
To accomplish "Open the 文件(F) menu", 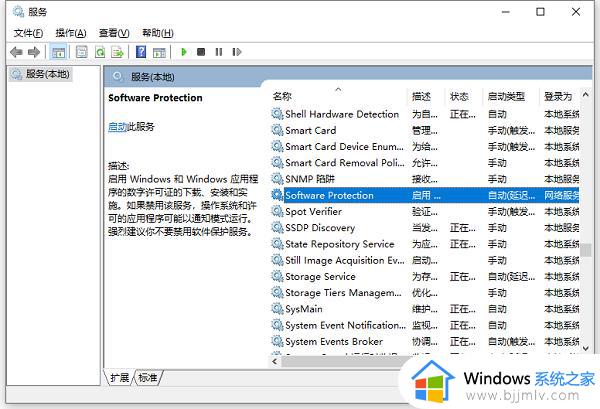I will pyautogui.click(x=28, y=33).
